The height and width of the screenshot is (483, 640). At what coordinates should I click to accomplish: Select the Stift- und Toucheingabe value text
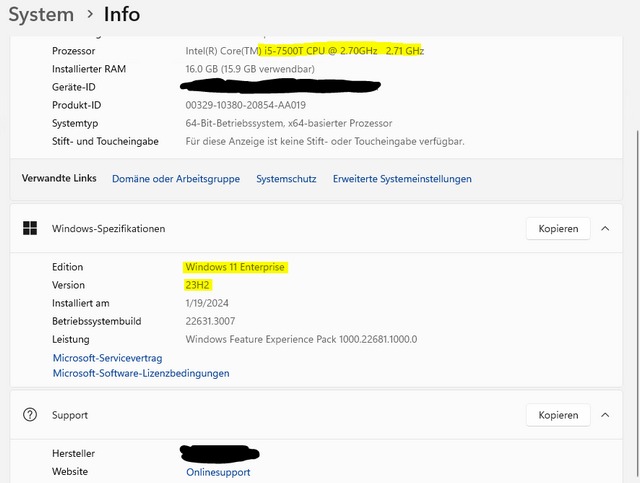325,141
